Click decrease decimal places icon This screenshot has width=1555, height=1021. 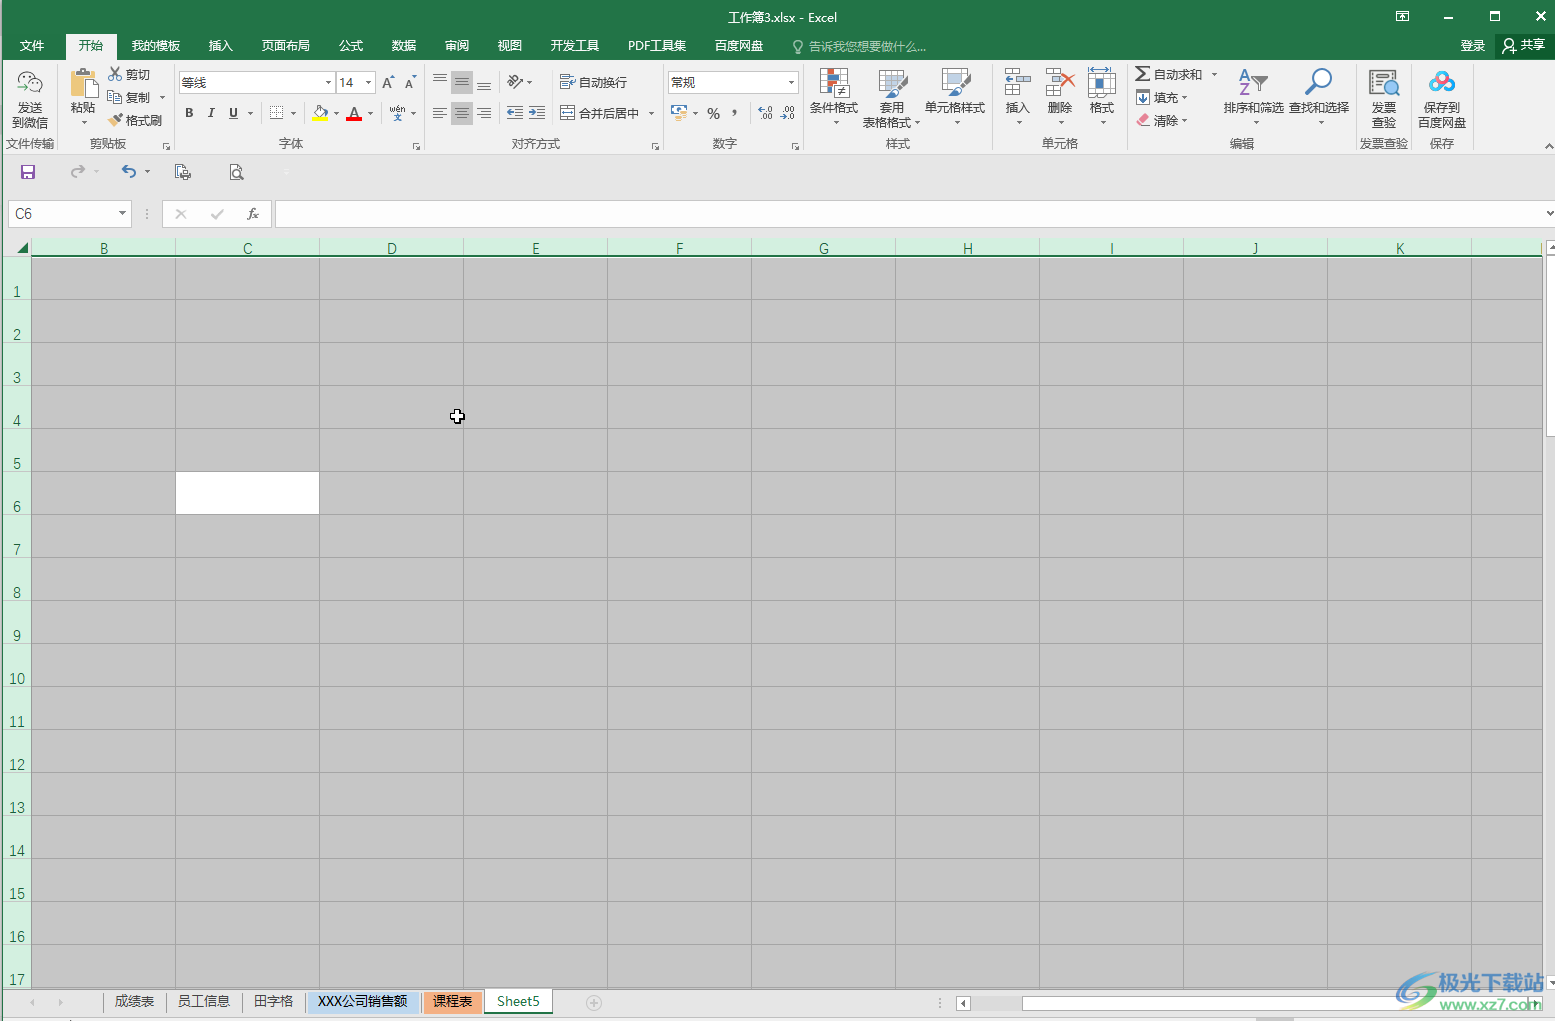point(788,113)
